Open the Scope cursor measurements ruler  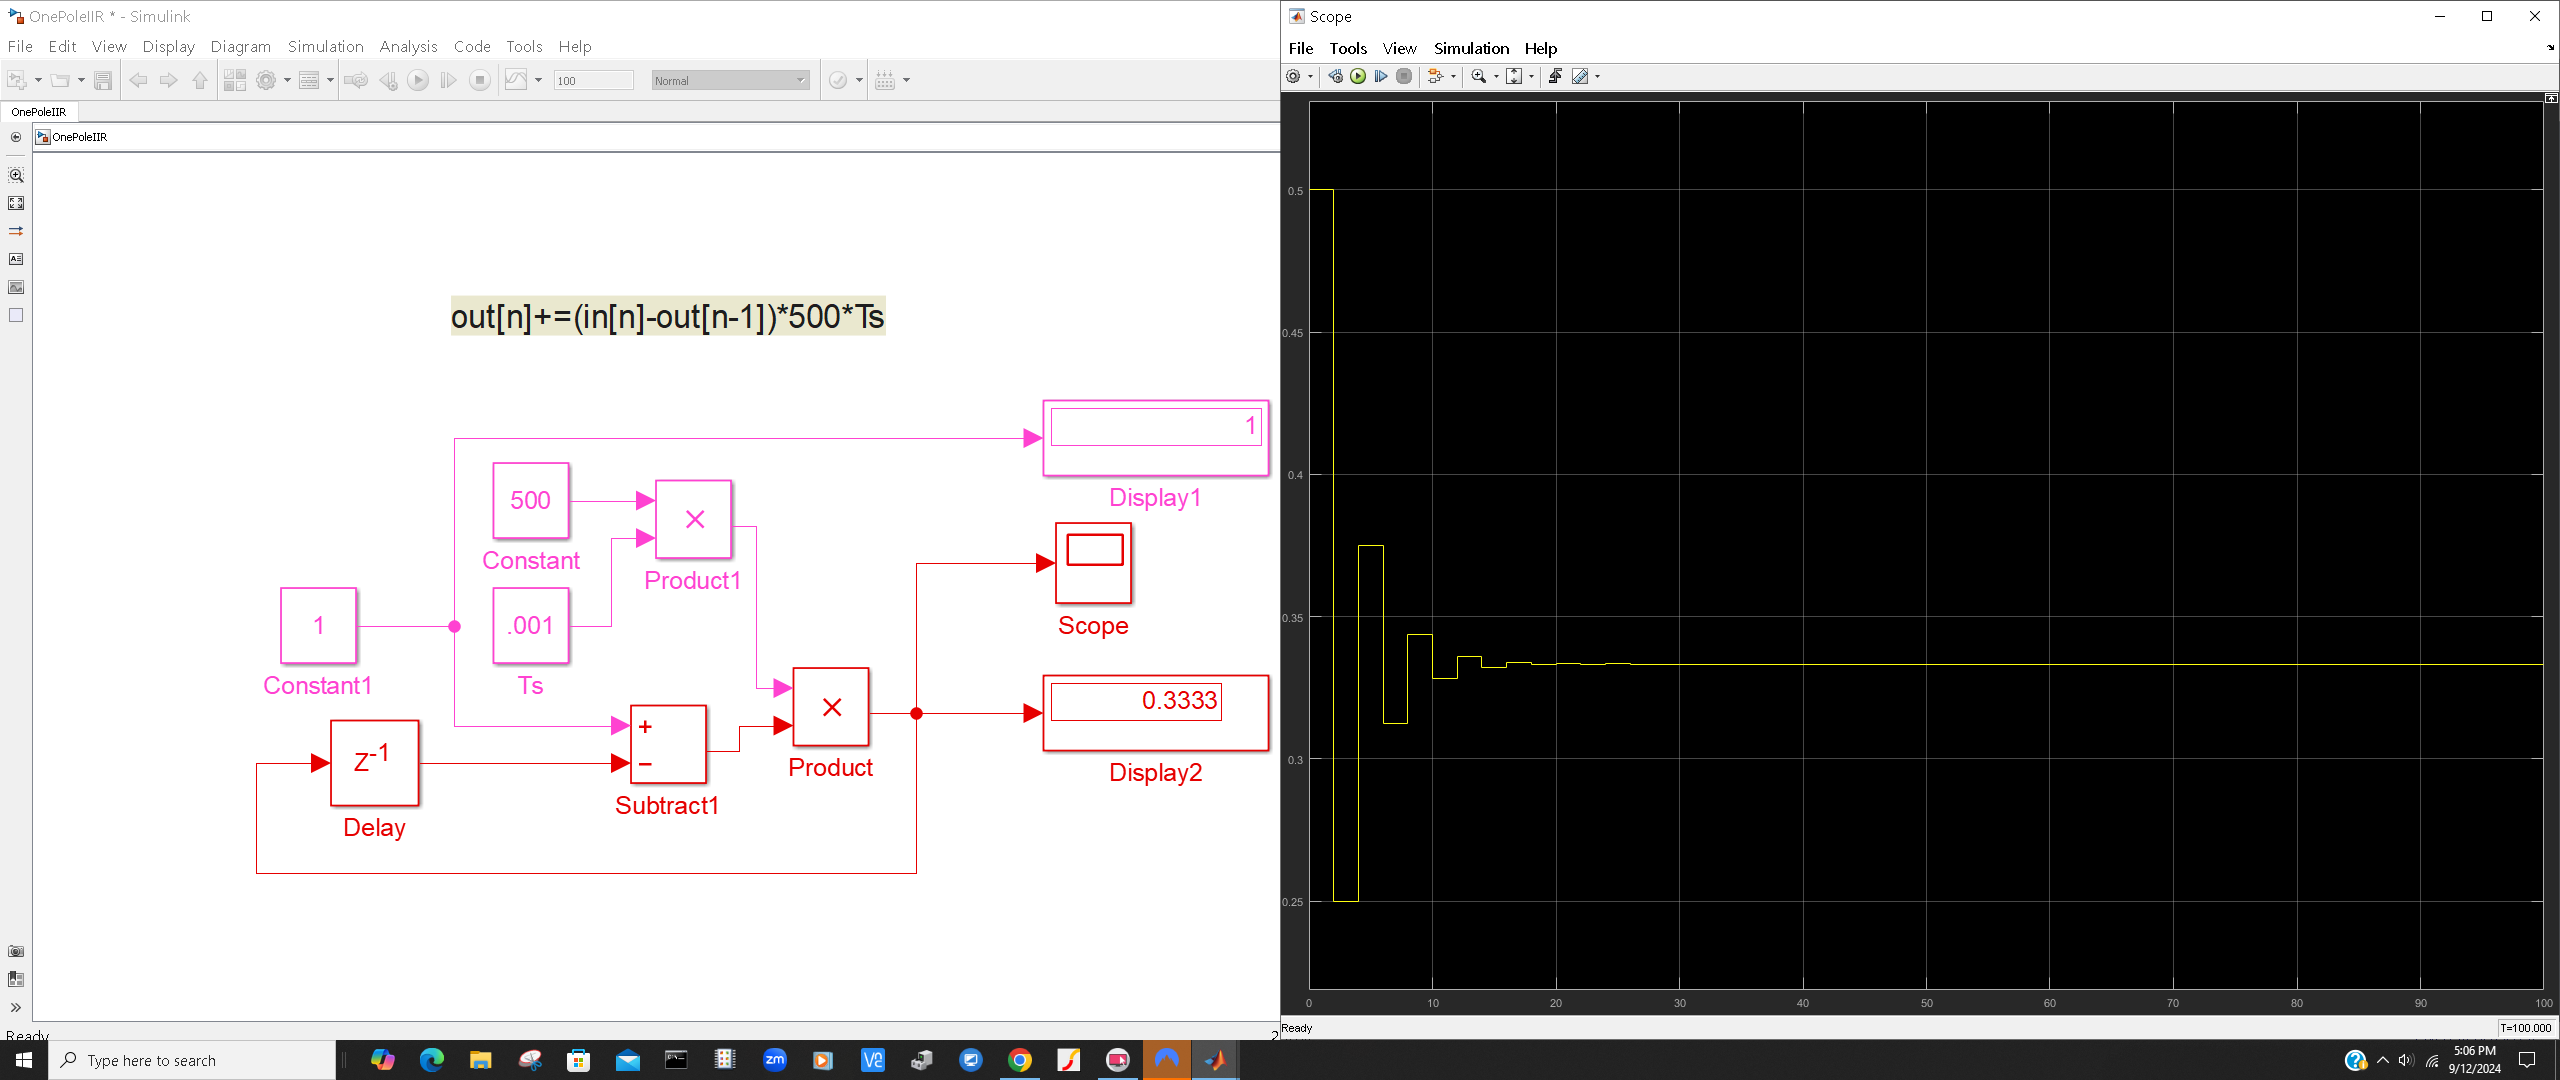(x=1580, y=76)
